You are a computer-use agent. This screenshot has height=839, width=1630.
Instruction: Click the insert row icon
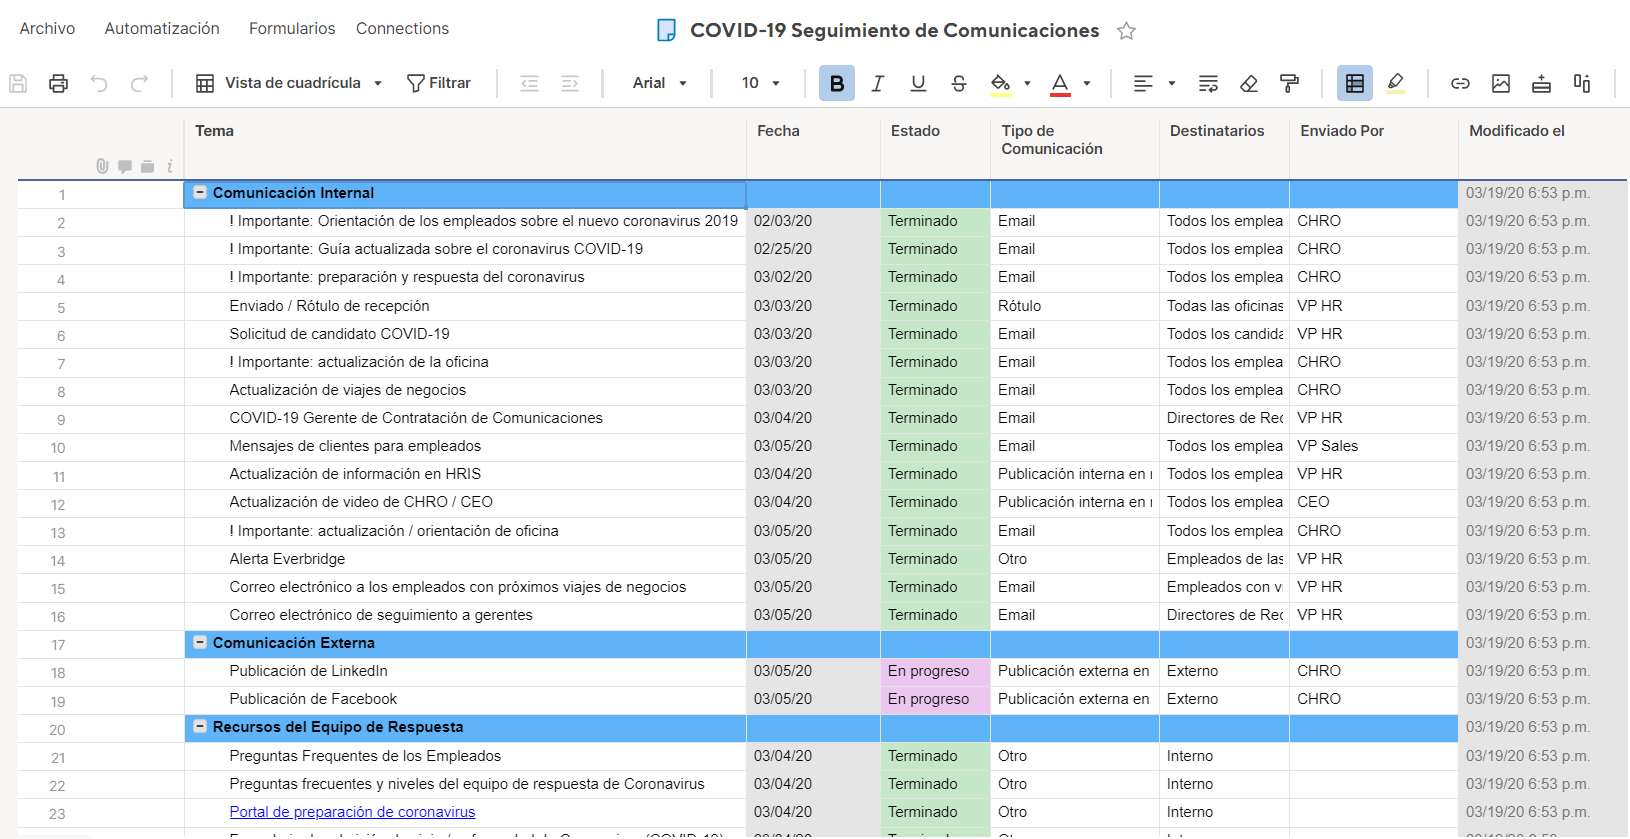tap(1541, 83)
